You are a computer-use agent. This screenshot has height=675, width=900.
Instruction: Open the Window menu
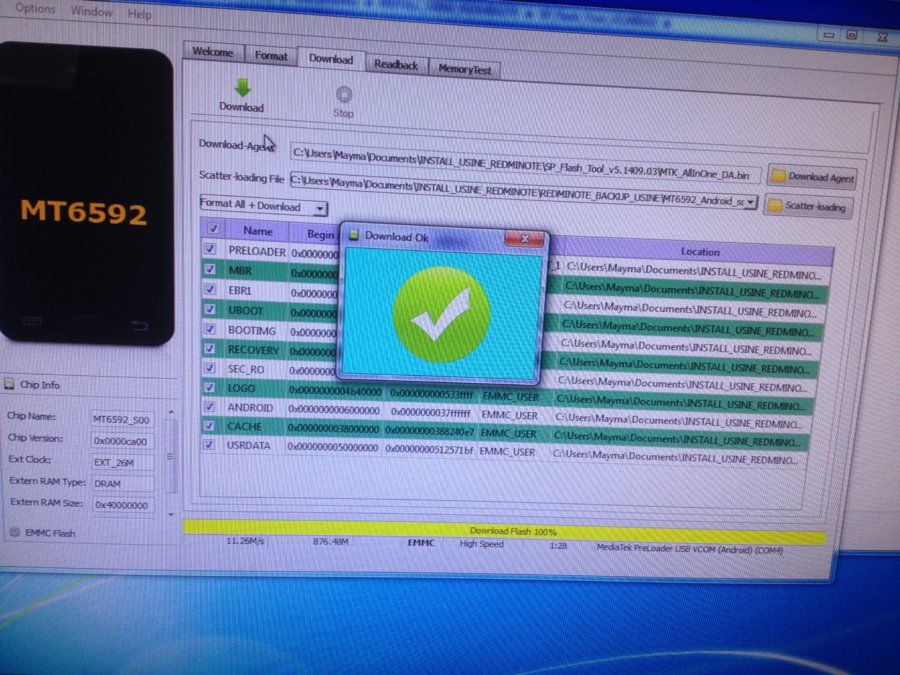pyautogui.click(x=91, y=11)
